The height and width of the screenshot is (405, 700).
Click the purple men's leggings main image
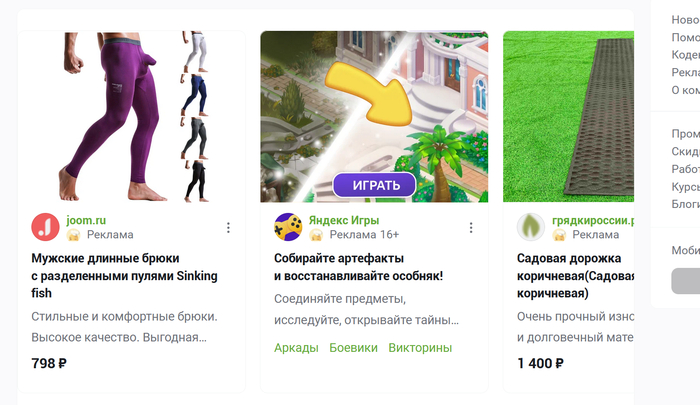click(x=109, y=116)
